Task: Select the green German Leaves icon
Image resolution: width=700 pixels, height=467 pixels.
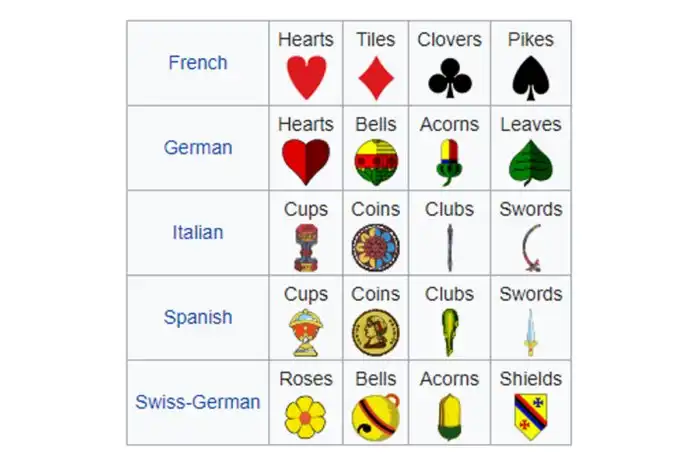Action: point(530,162)
